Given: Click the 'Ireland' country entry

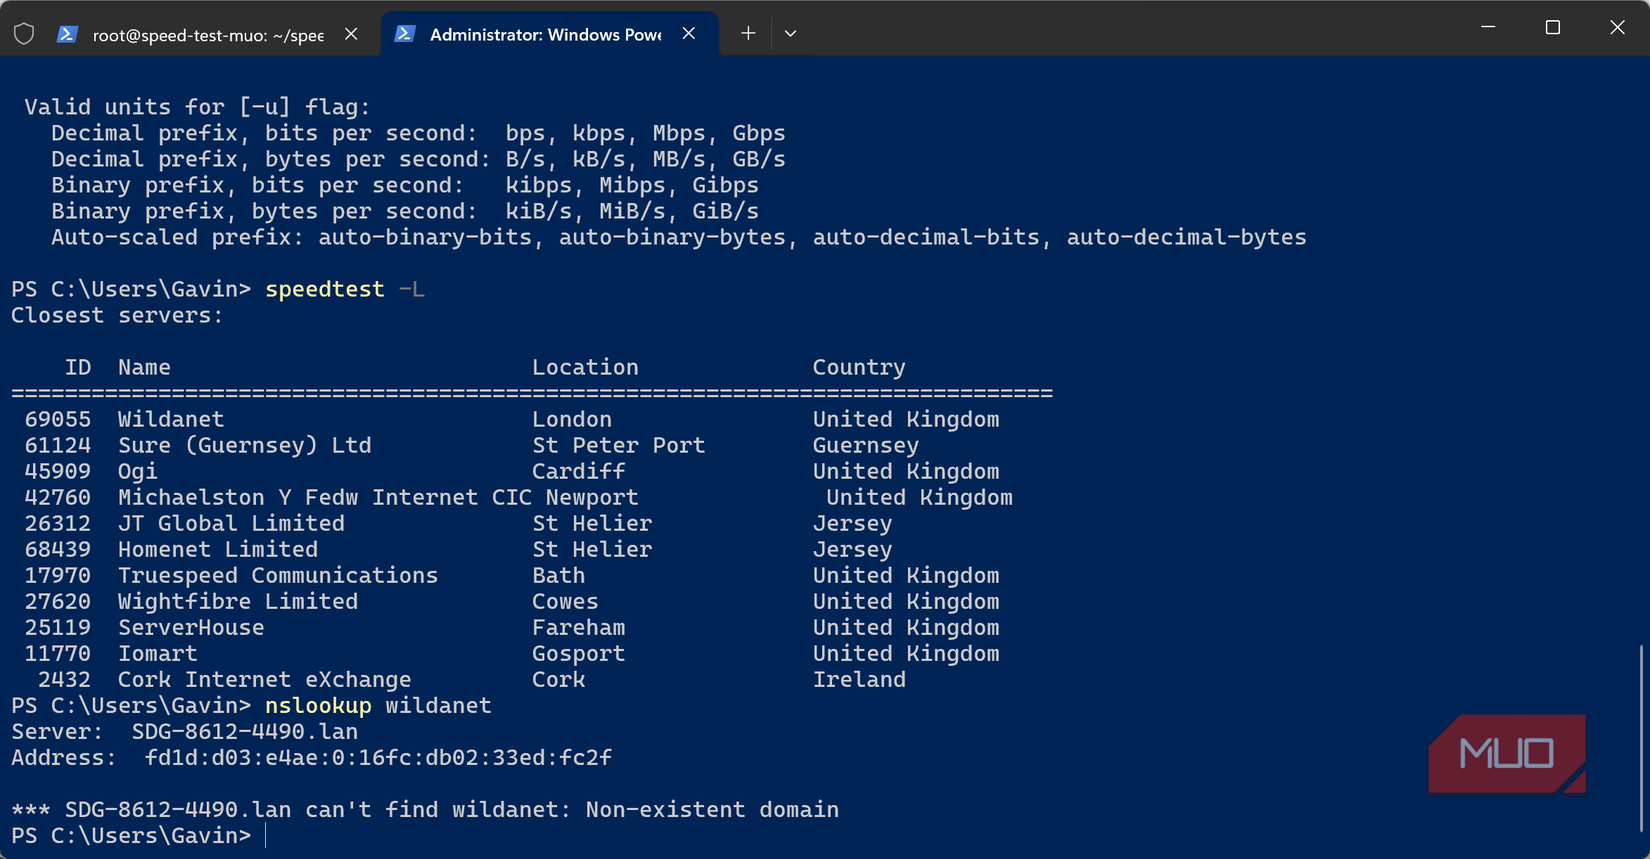Looking at the screenshot, I should point(859,679).
